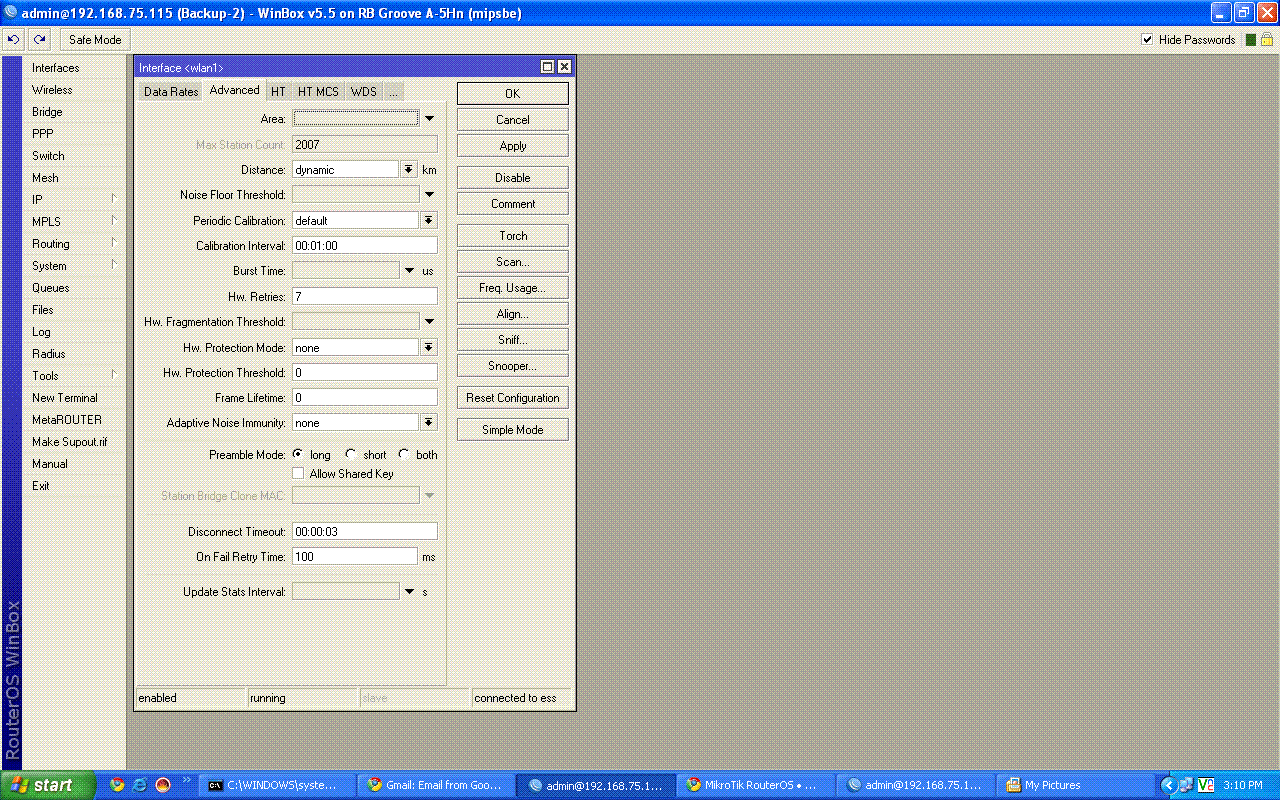Switch to HT MCS tab
This screenshot has height=800, width=1280.
click(x=318, y=91)
